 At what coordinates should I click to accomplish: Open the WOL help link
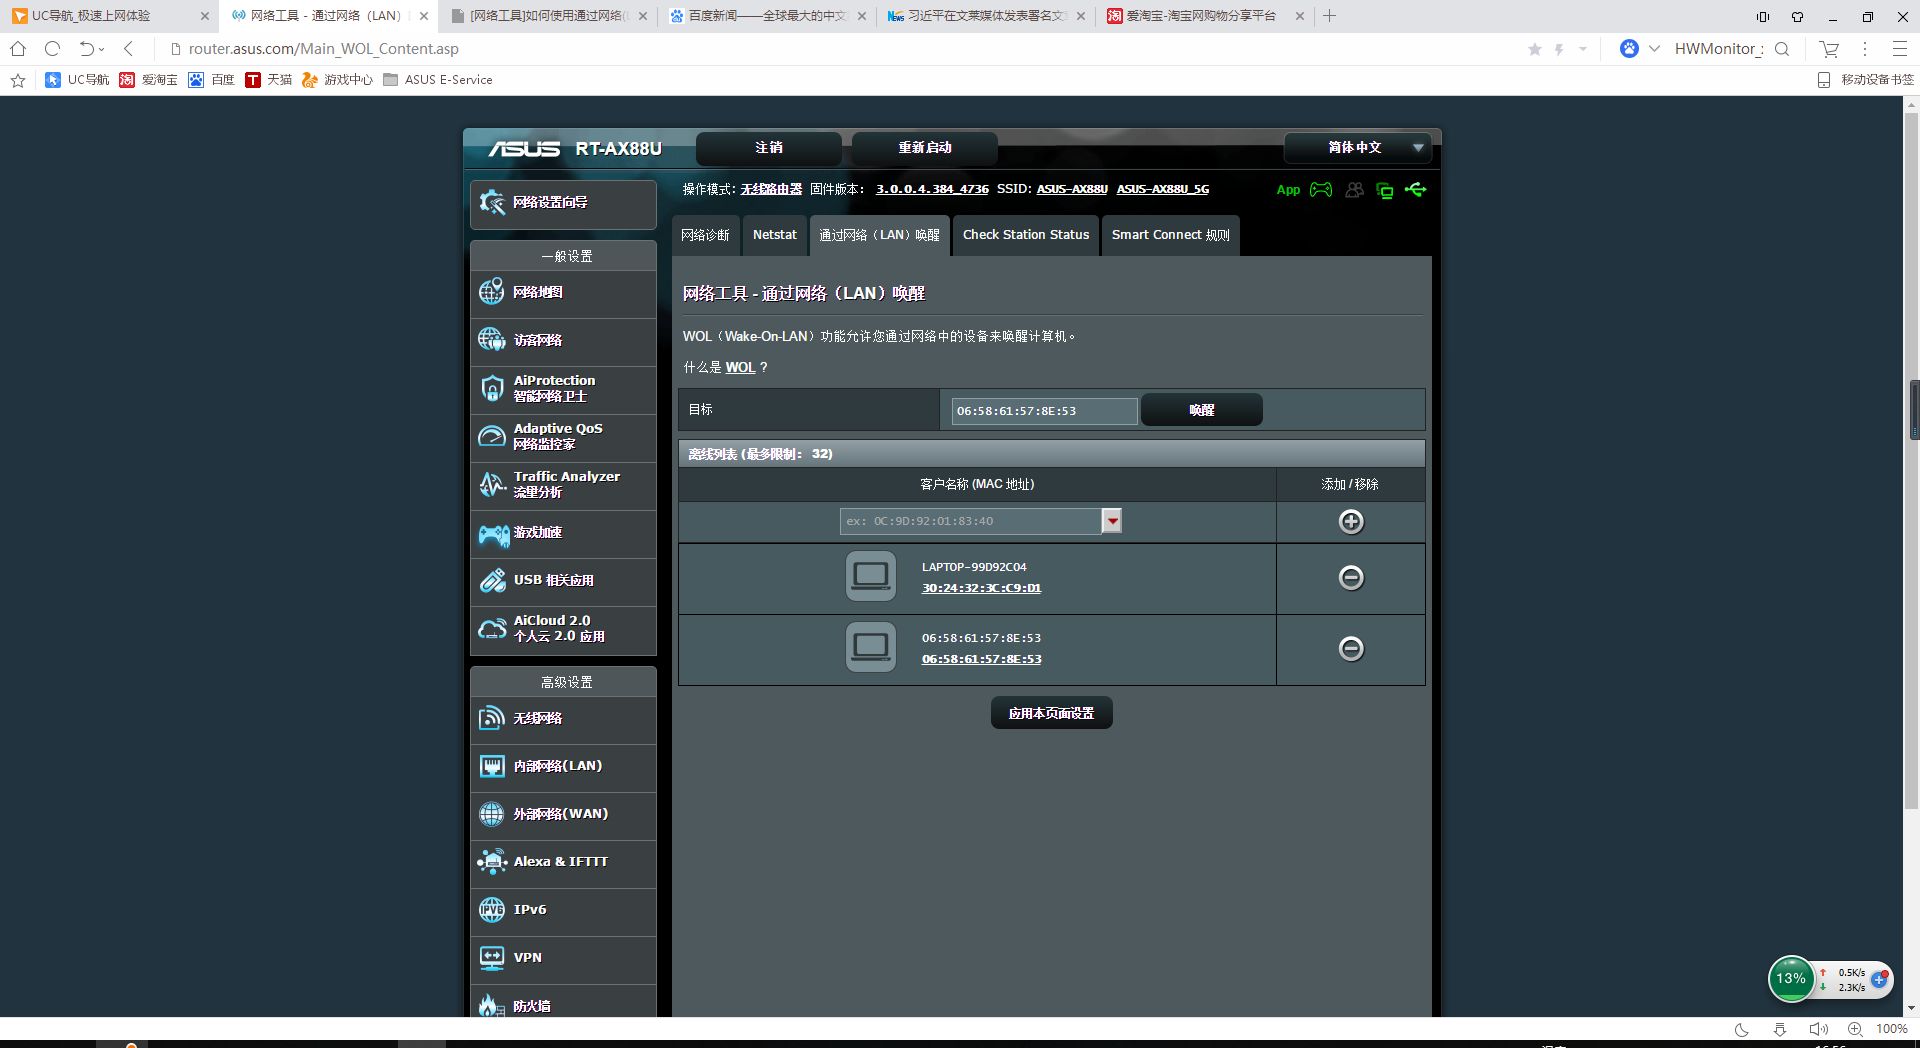point(740,367)
